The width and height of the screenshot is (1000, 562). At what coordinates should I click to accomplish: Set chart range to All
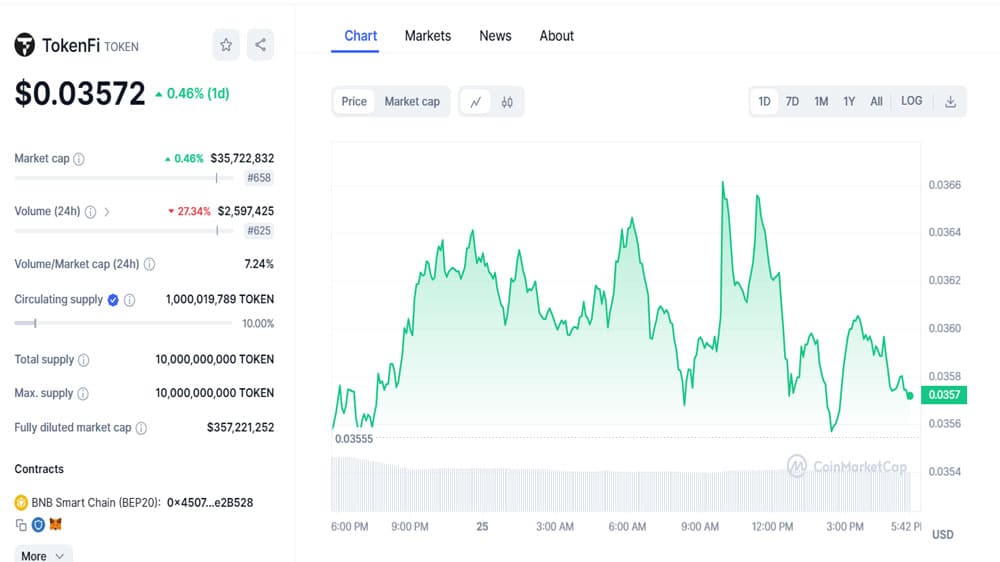[876, 101]
